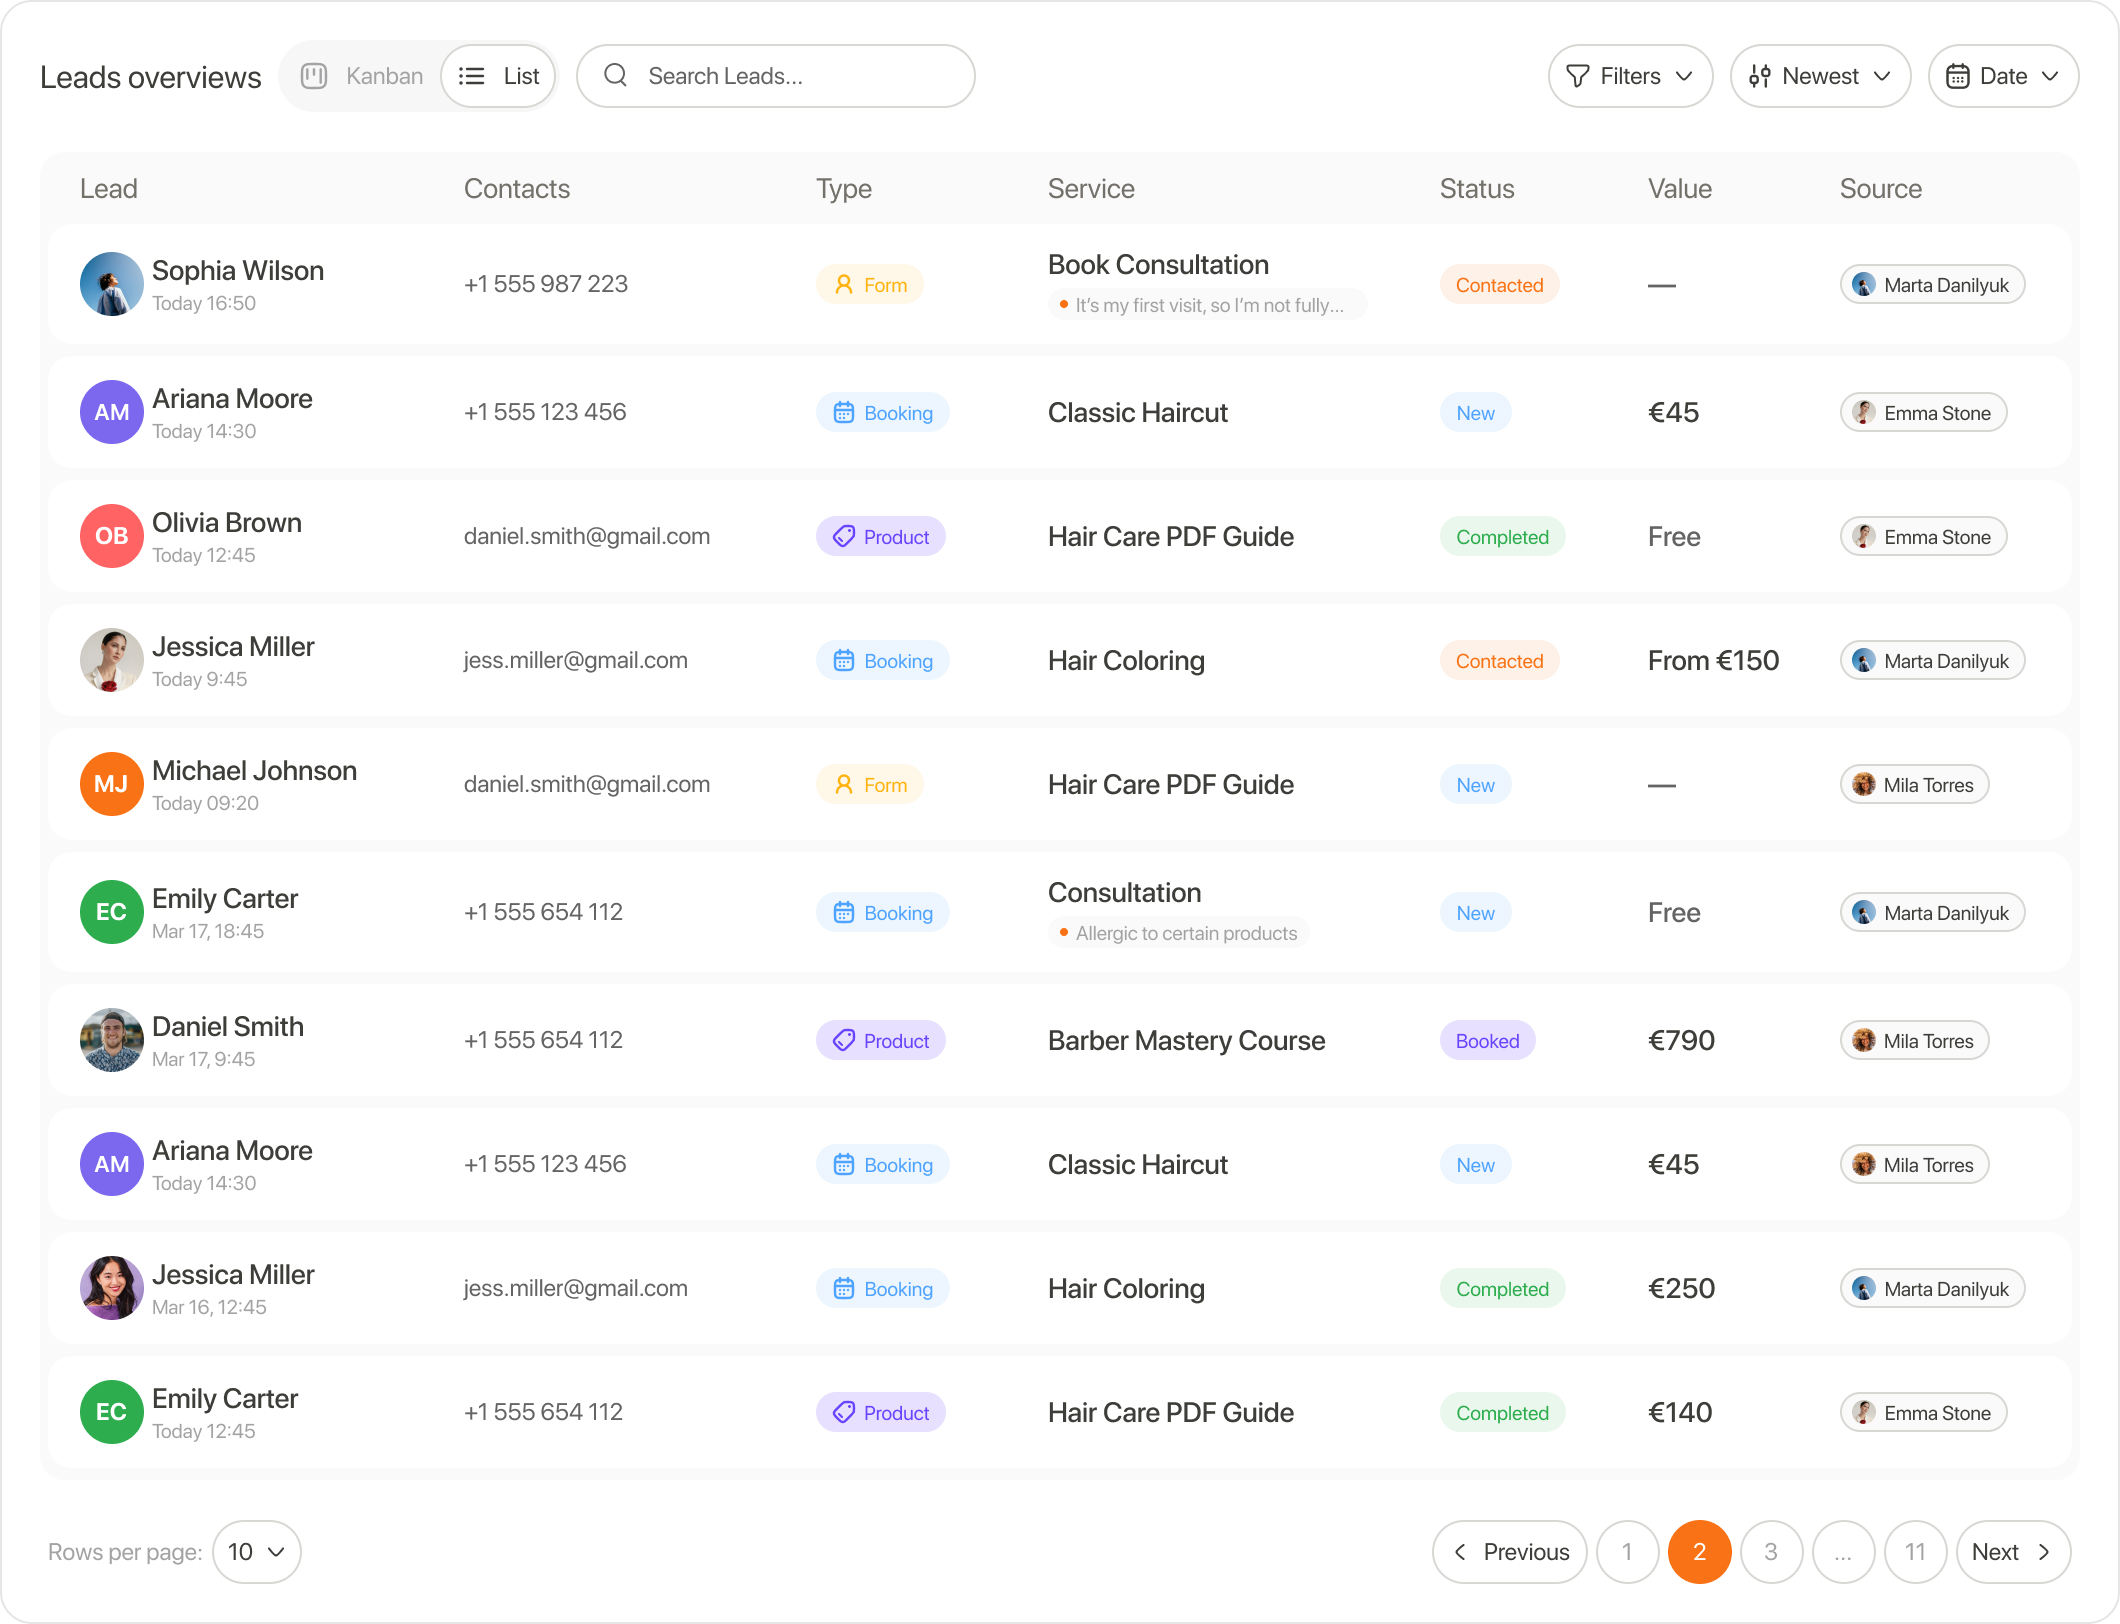Screen dimensions: 2120x1624
Task: Select the current page 2 button
Action: (1700, 1552)
